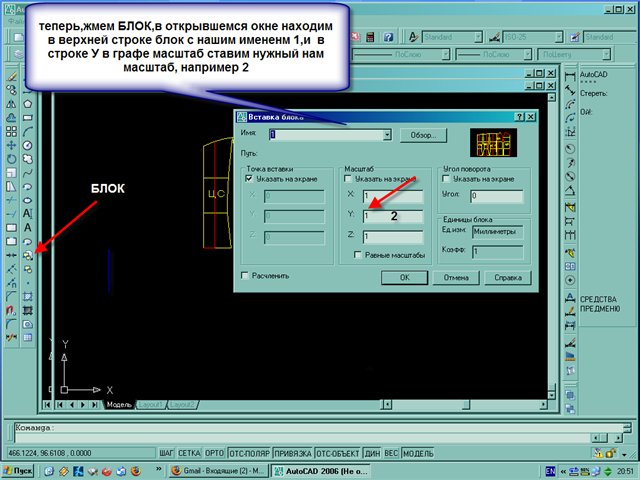The width and height of the screenshot is (640, 480).
Task: Open the block Имя name dropdown
Action: point(386,134)
